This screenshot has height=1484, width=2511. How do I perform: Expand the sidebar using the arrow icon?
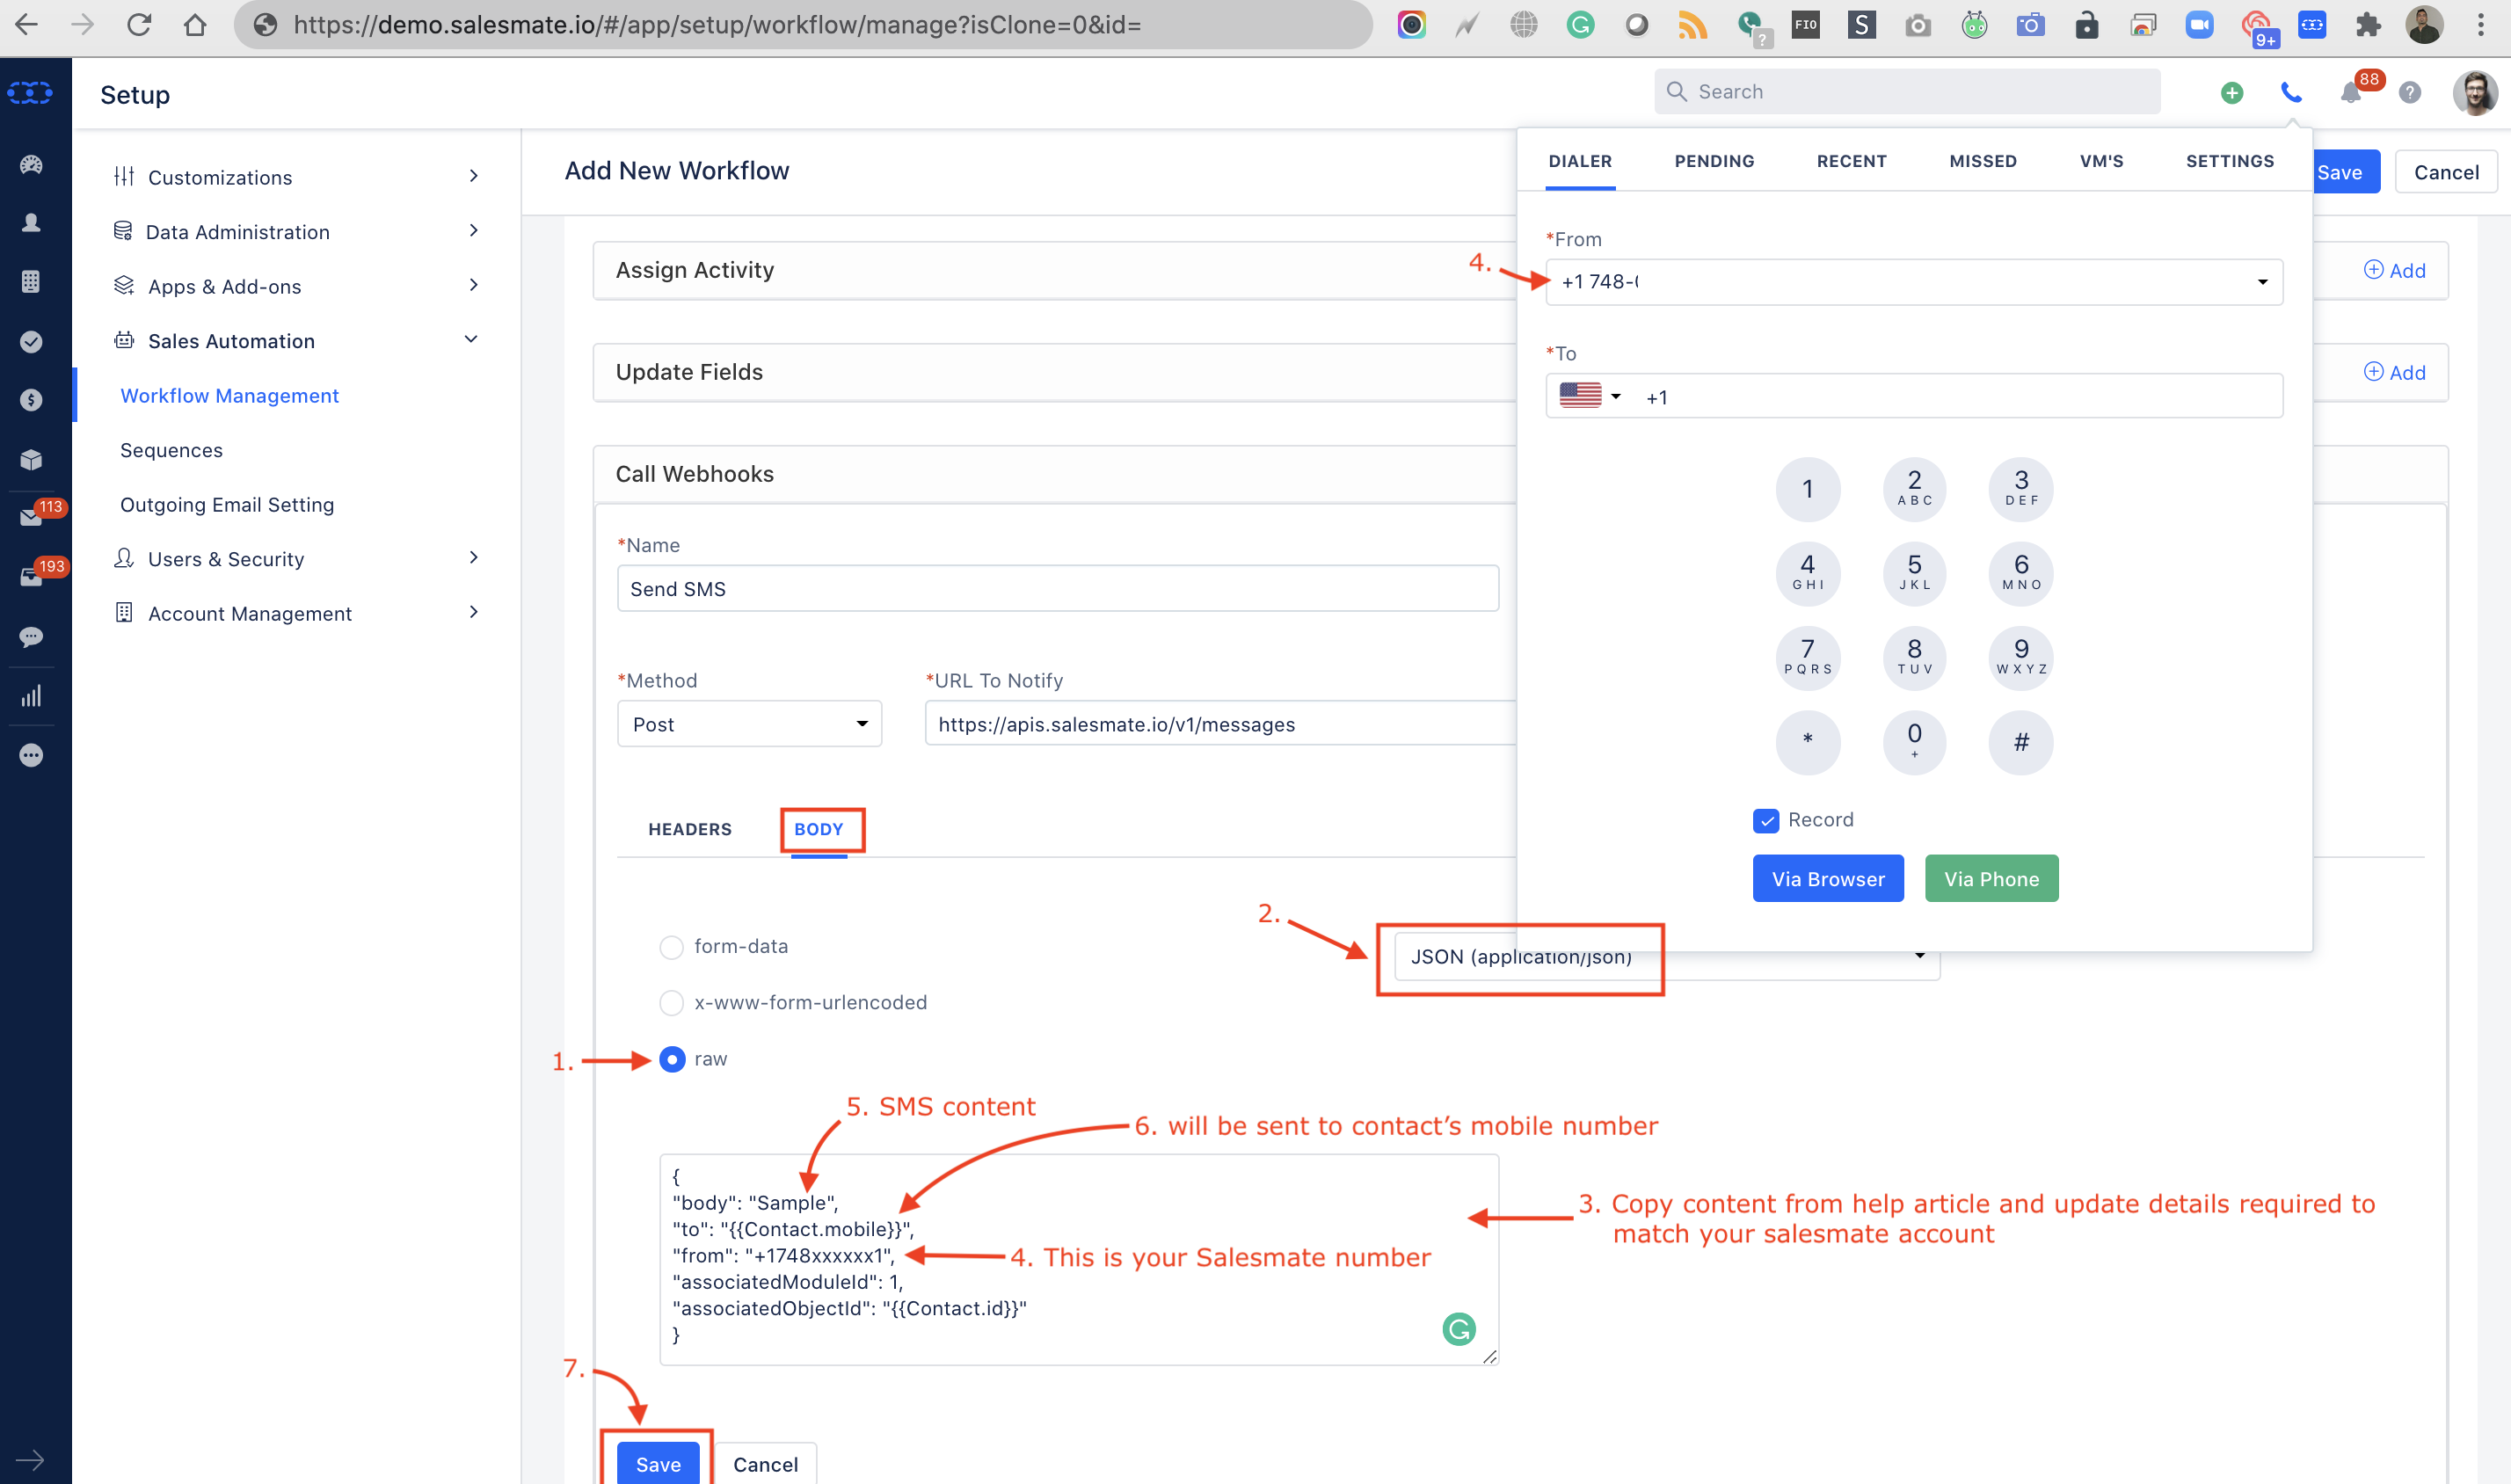[30, 1460]
